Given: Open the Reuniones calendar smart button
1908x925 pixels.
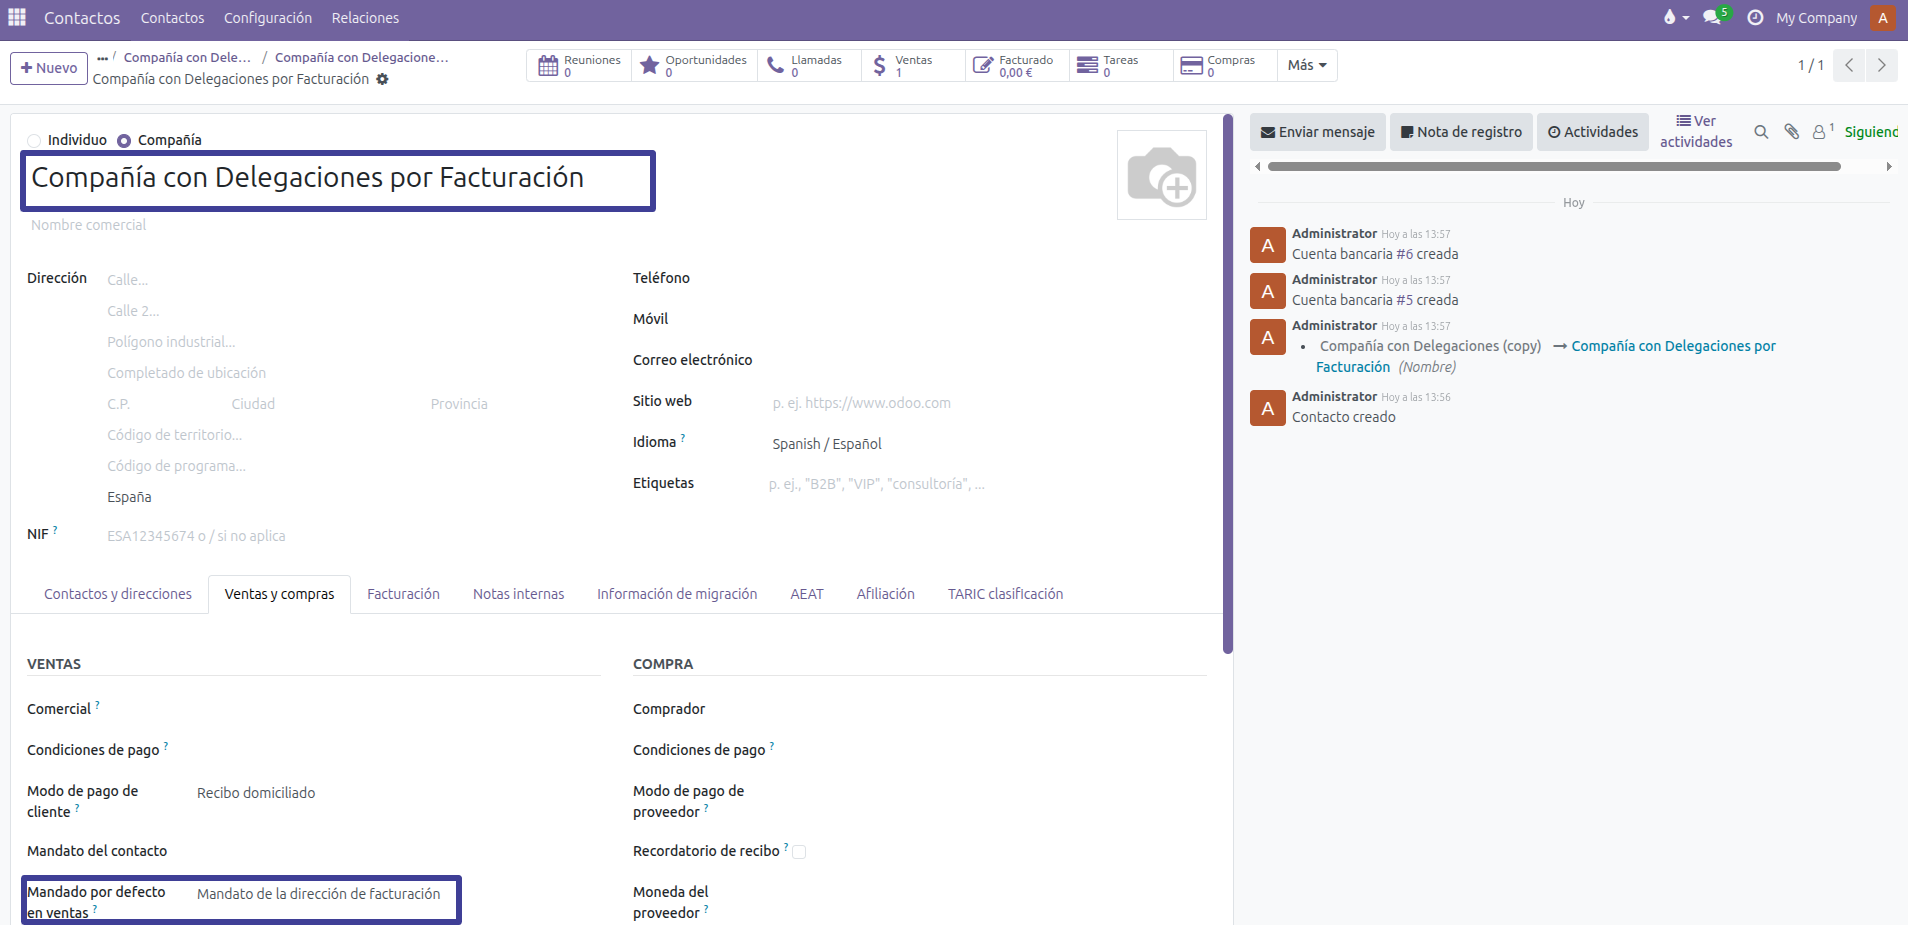Looking at the screenshot, I should coord(579,66).
